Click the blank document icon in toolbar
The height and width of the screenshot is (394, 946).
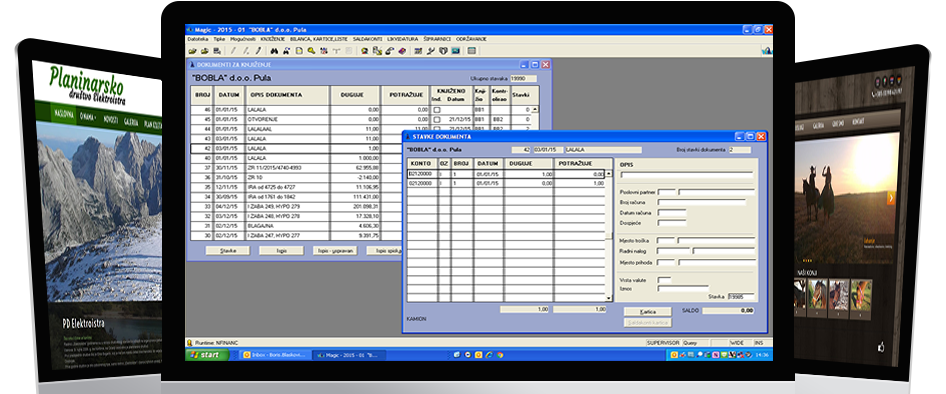pyautogui.click(x=299, y=51)
